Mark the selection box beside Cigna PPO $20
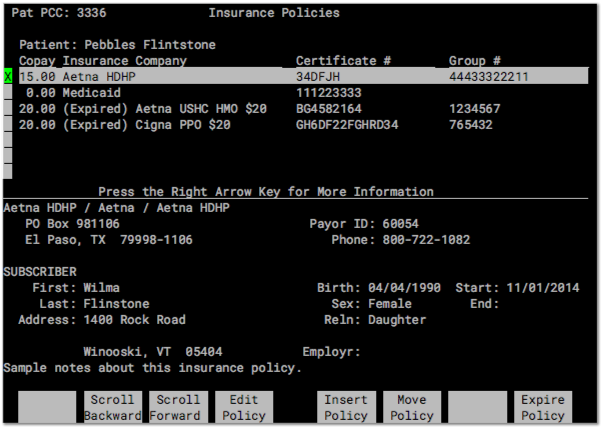Screen dimensions: 602x428 [8, 124]
